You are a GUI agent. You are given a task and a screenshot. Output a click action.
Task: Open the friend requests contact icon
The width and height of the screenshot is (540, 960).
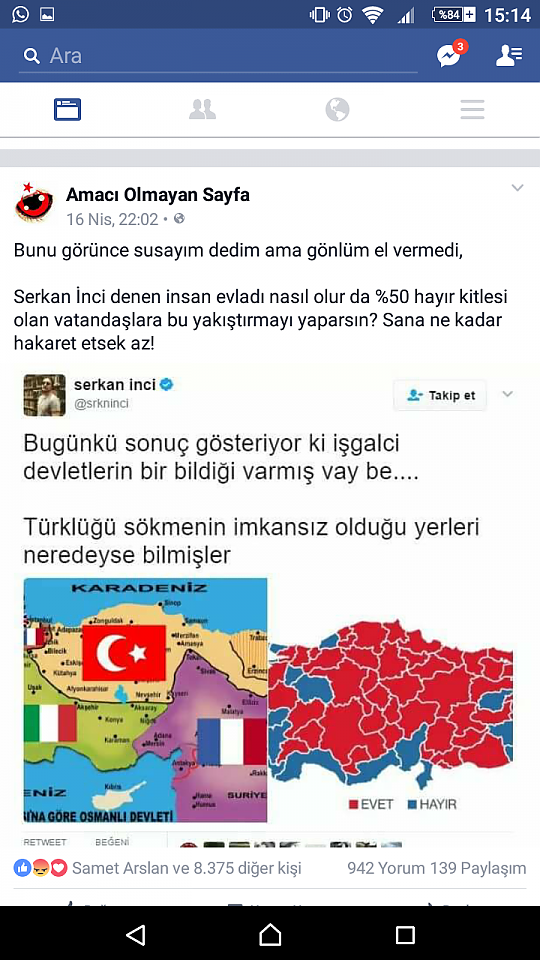coord(509,56)
